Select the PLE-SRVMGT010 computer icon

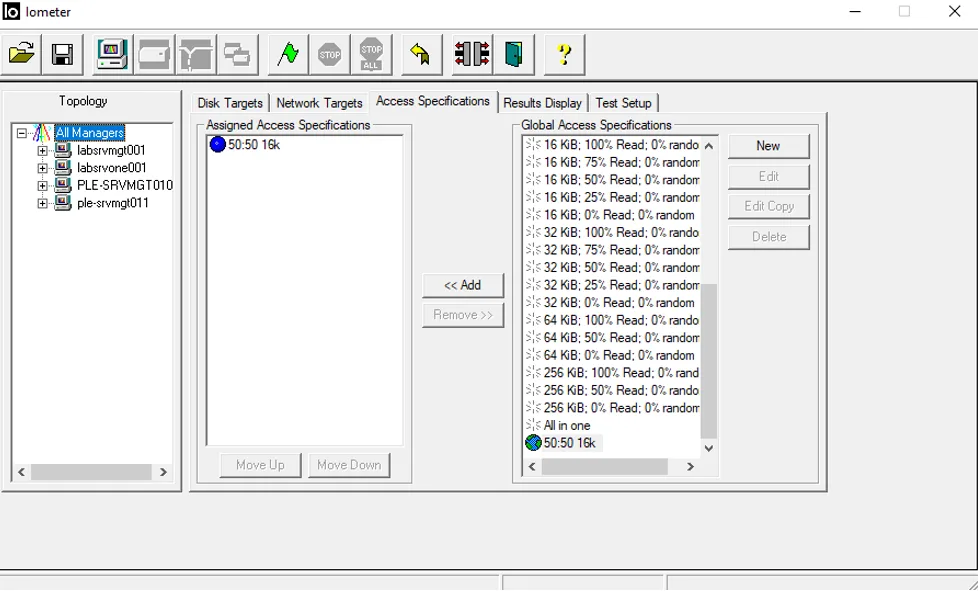[x=62, y=185]
